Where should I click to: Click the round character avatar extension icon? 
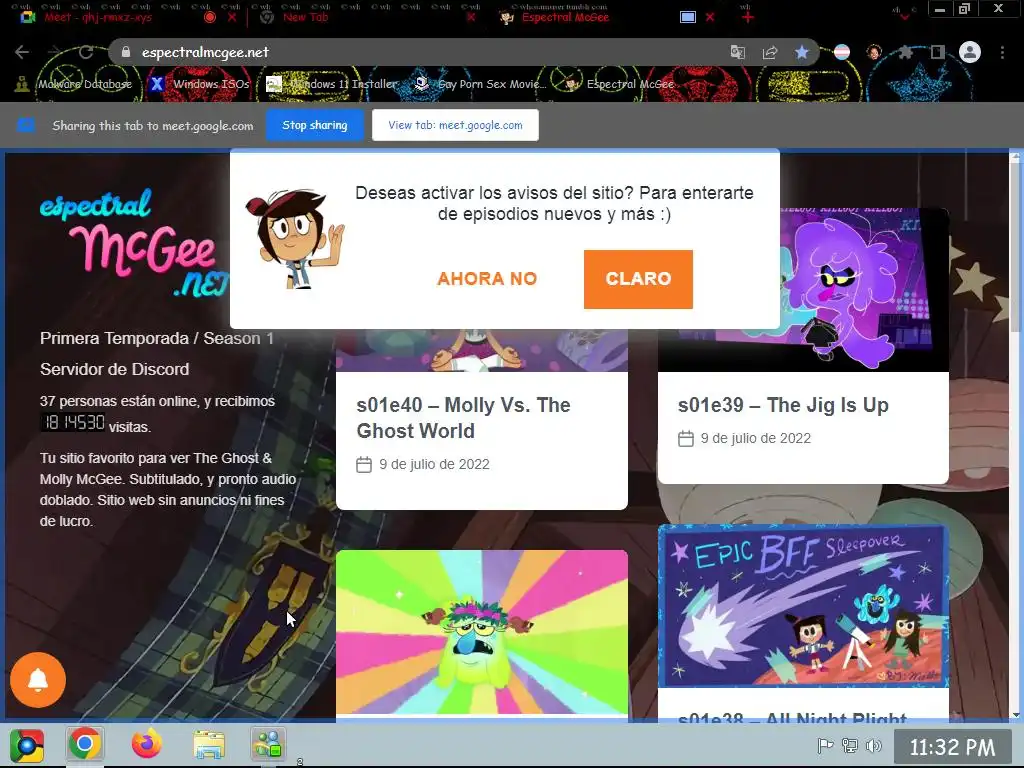coord(874,52)
